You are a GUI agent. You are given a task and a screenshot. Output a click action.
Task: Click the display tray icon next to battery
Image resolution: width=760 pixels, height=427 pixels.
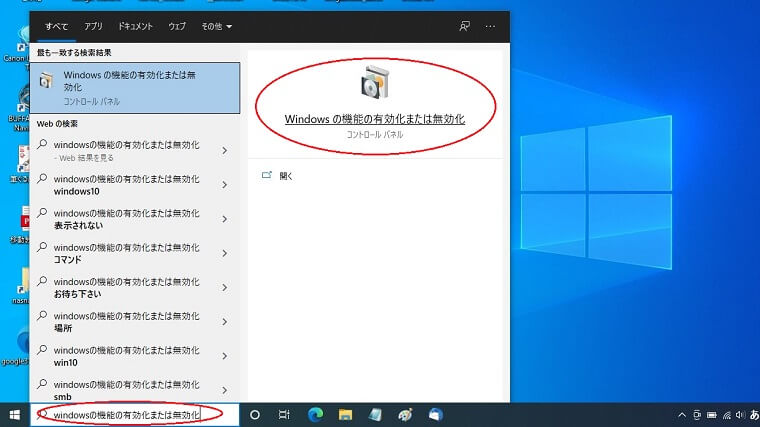coord(697,415)
